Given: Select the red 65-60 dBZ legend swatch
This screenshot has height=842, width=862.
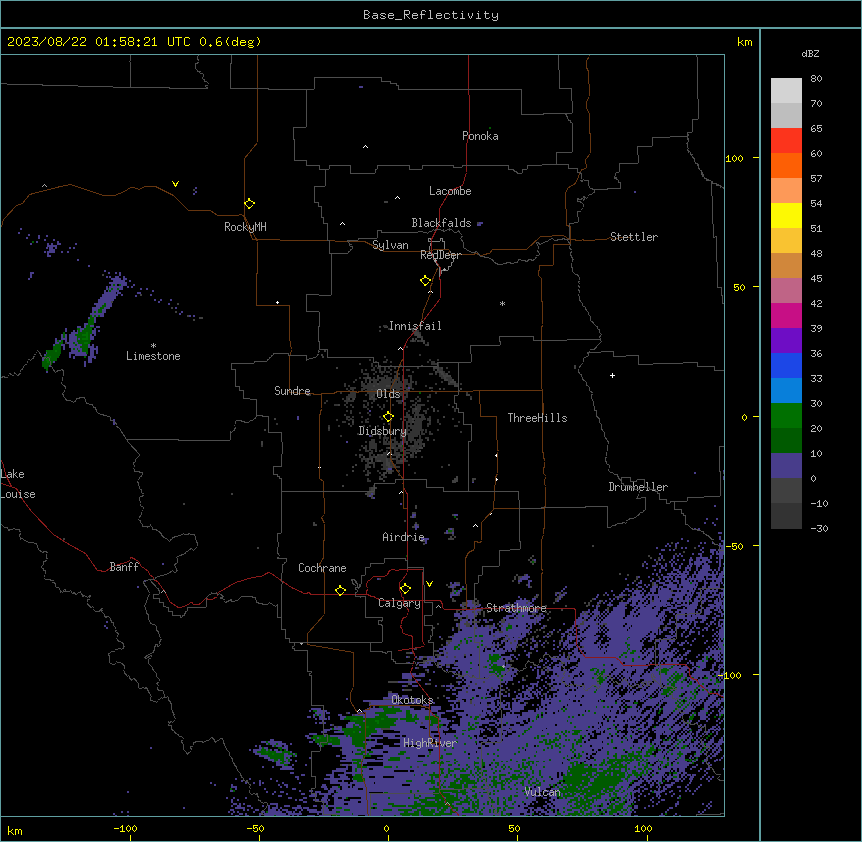Looking at the screenshot, I should (786, 141).
